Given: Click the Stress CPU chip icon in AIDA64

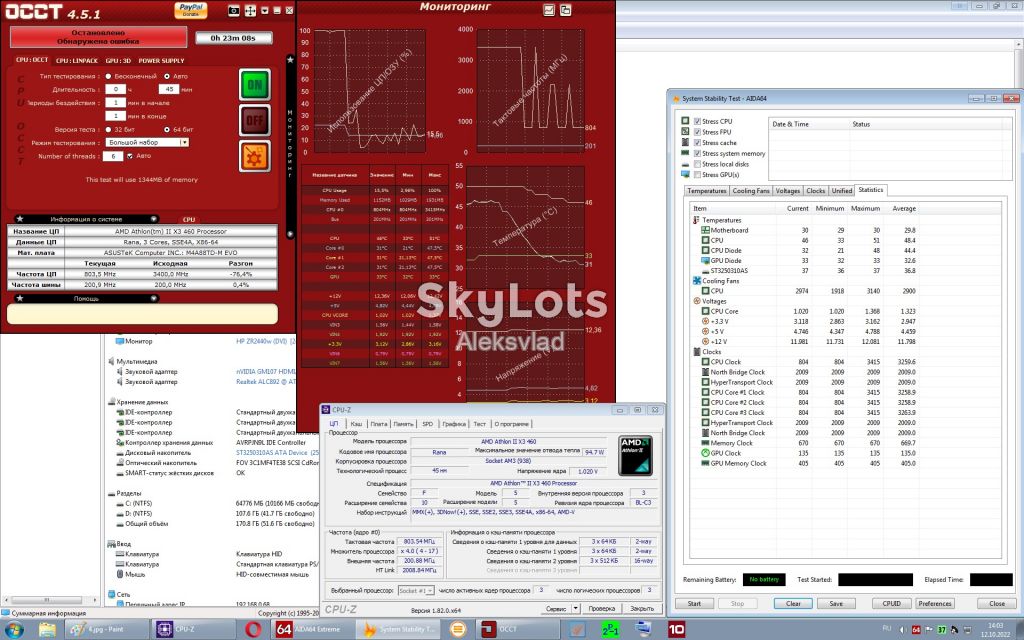Looking at the screenshot, I should click(x=685, y=121).
